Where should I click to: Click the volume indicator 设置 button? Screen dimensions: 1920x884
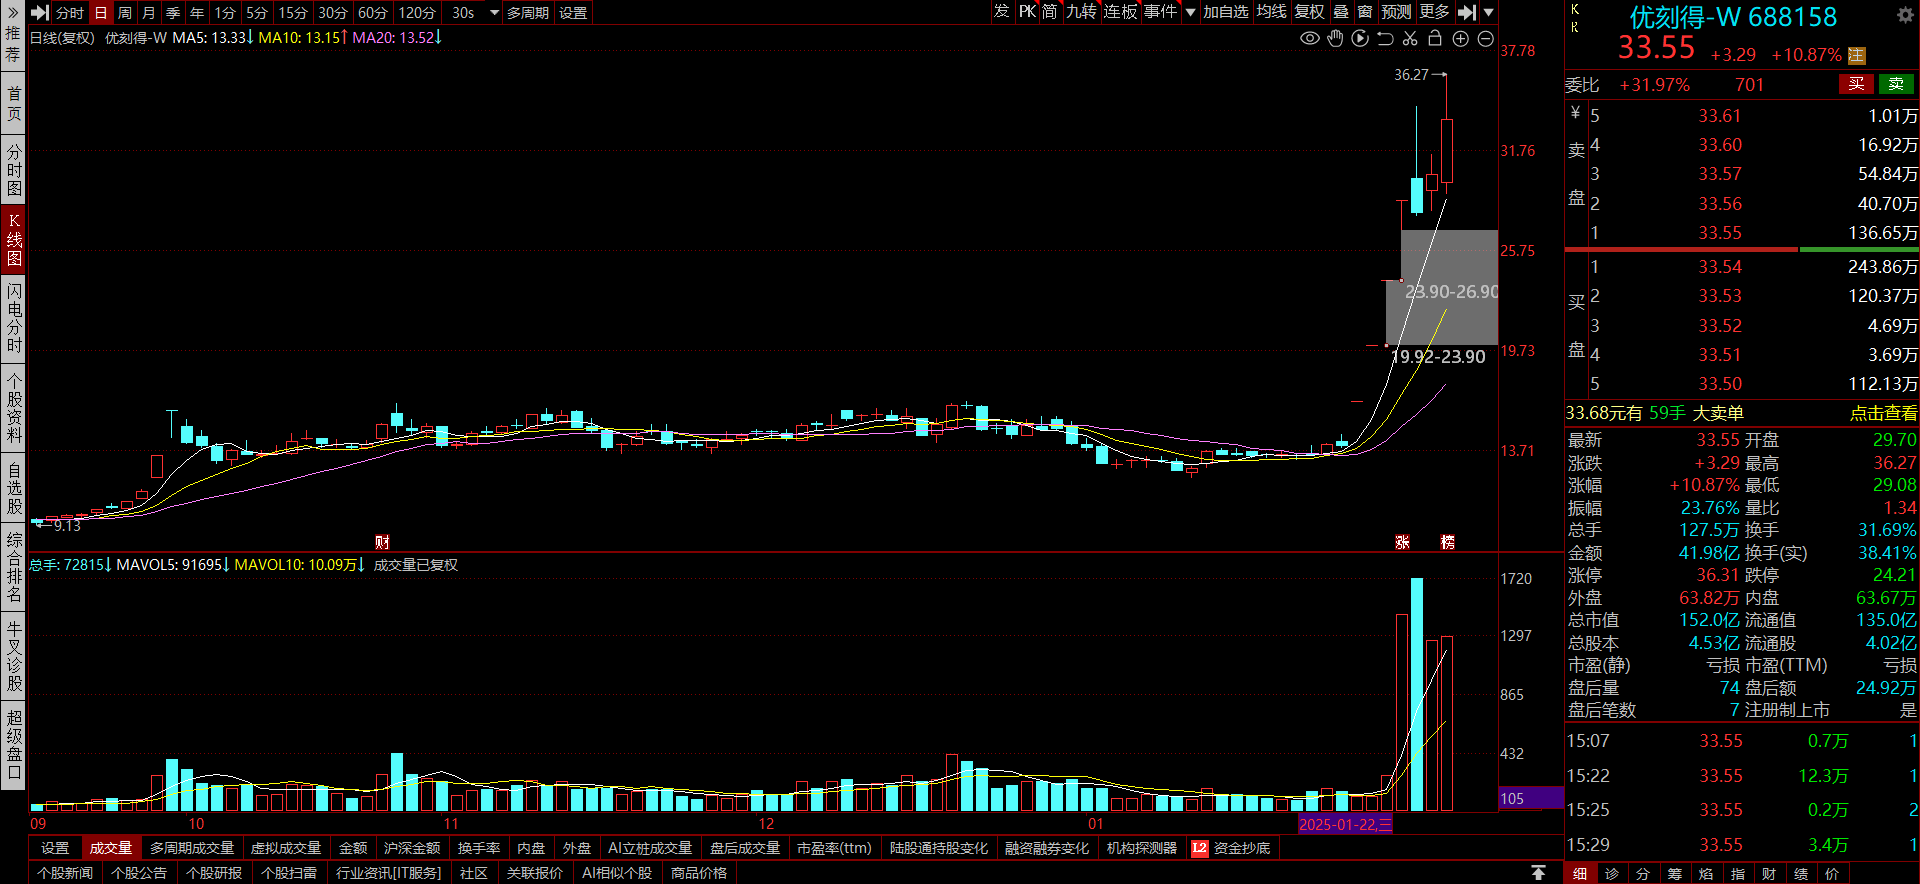(55, 848)
